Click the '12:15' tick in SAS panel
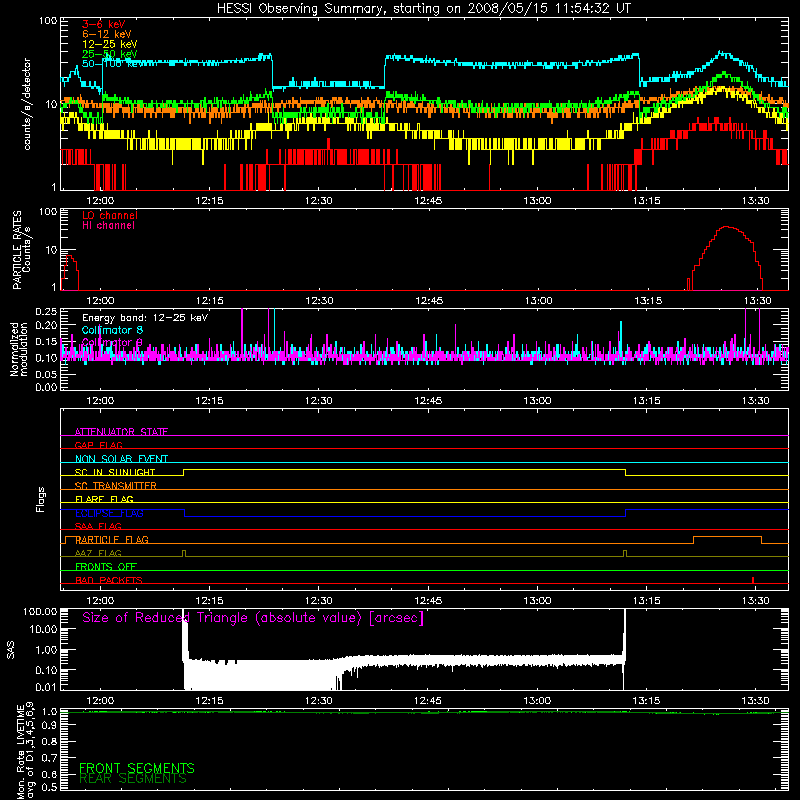 (x=209, y=701)
